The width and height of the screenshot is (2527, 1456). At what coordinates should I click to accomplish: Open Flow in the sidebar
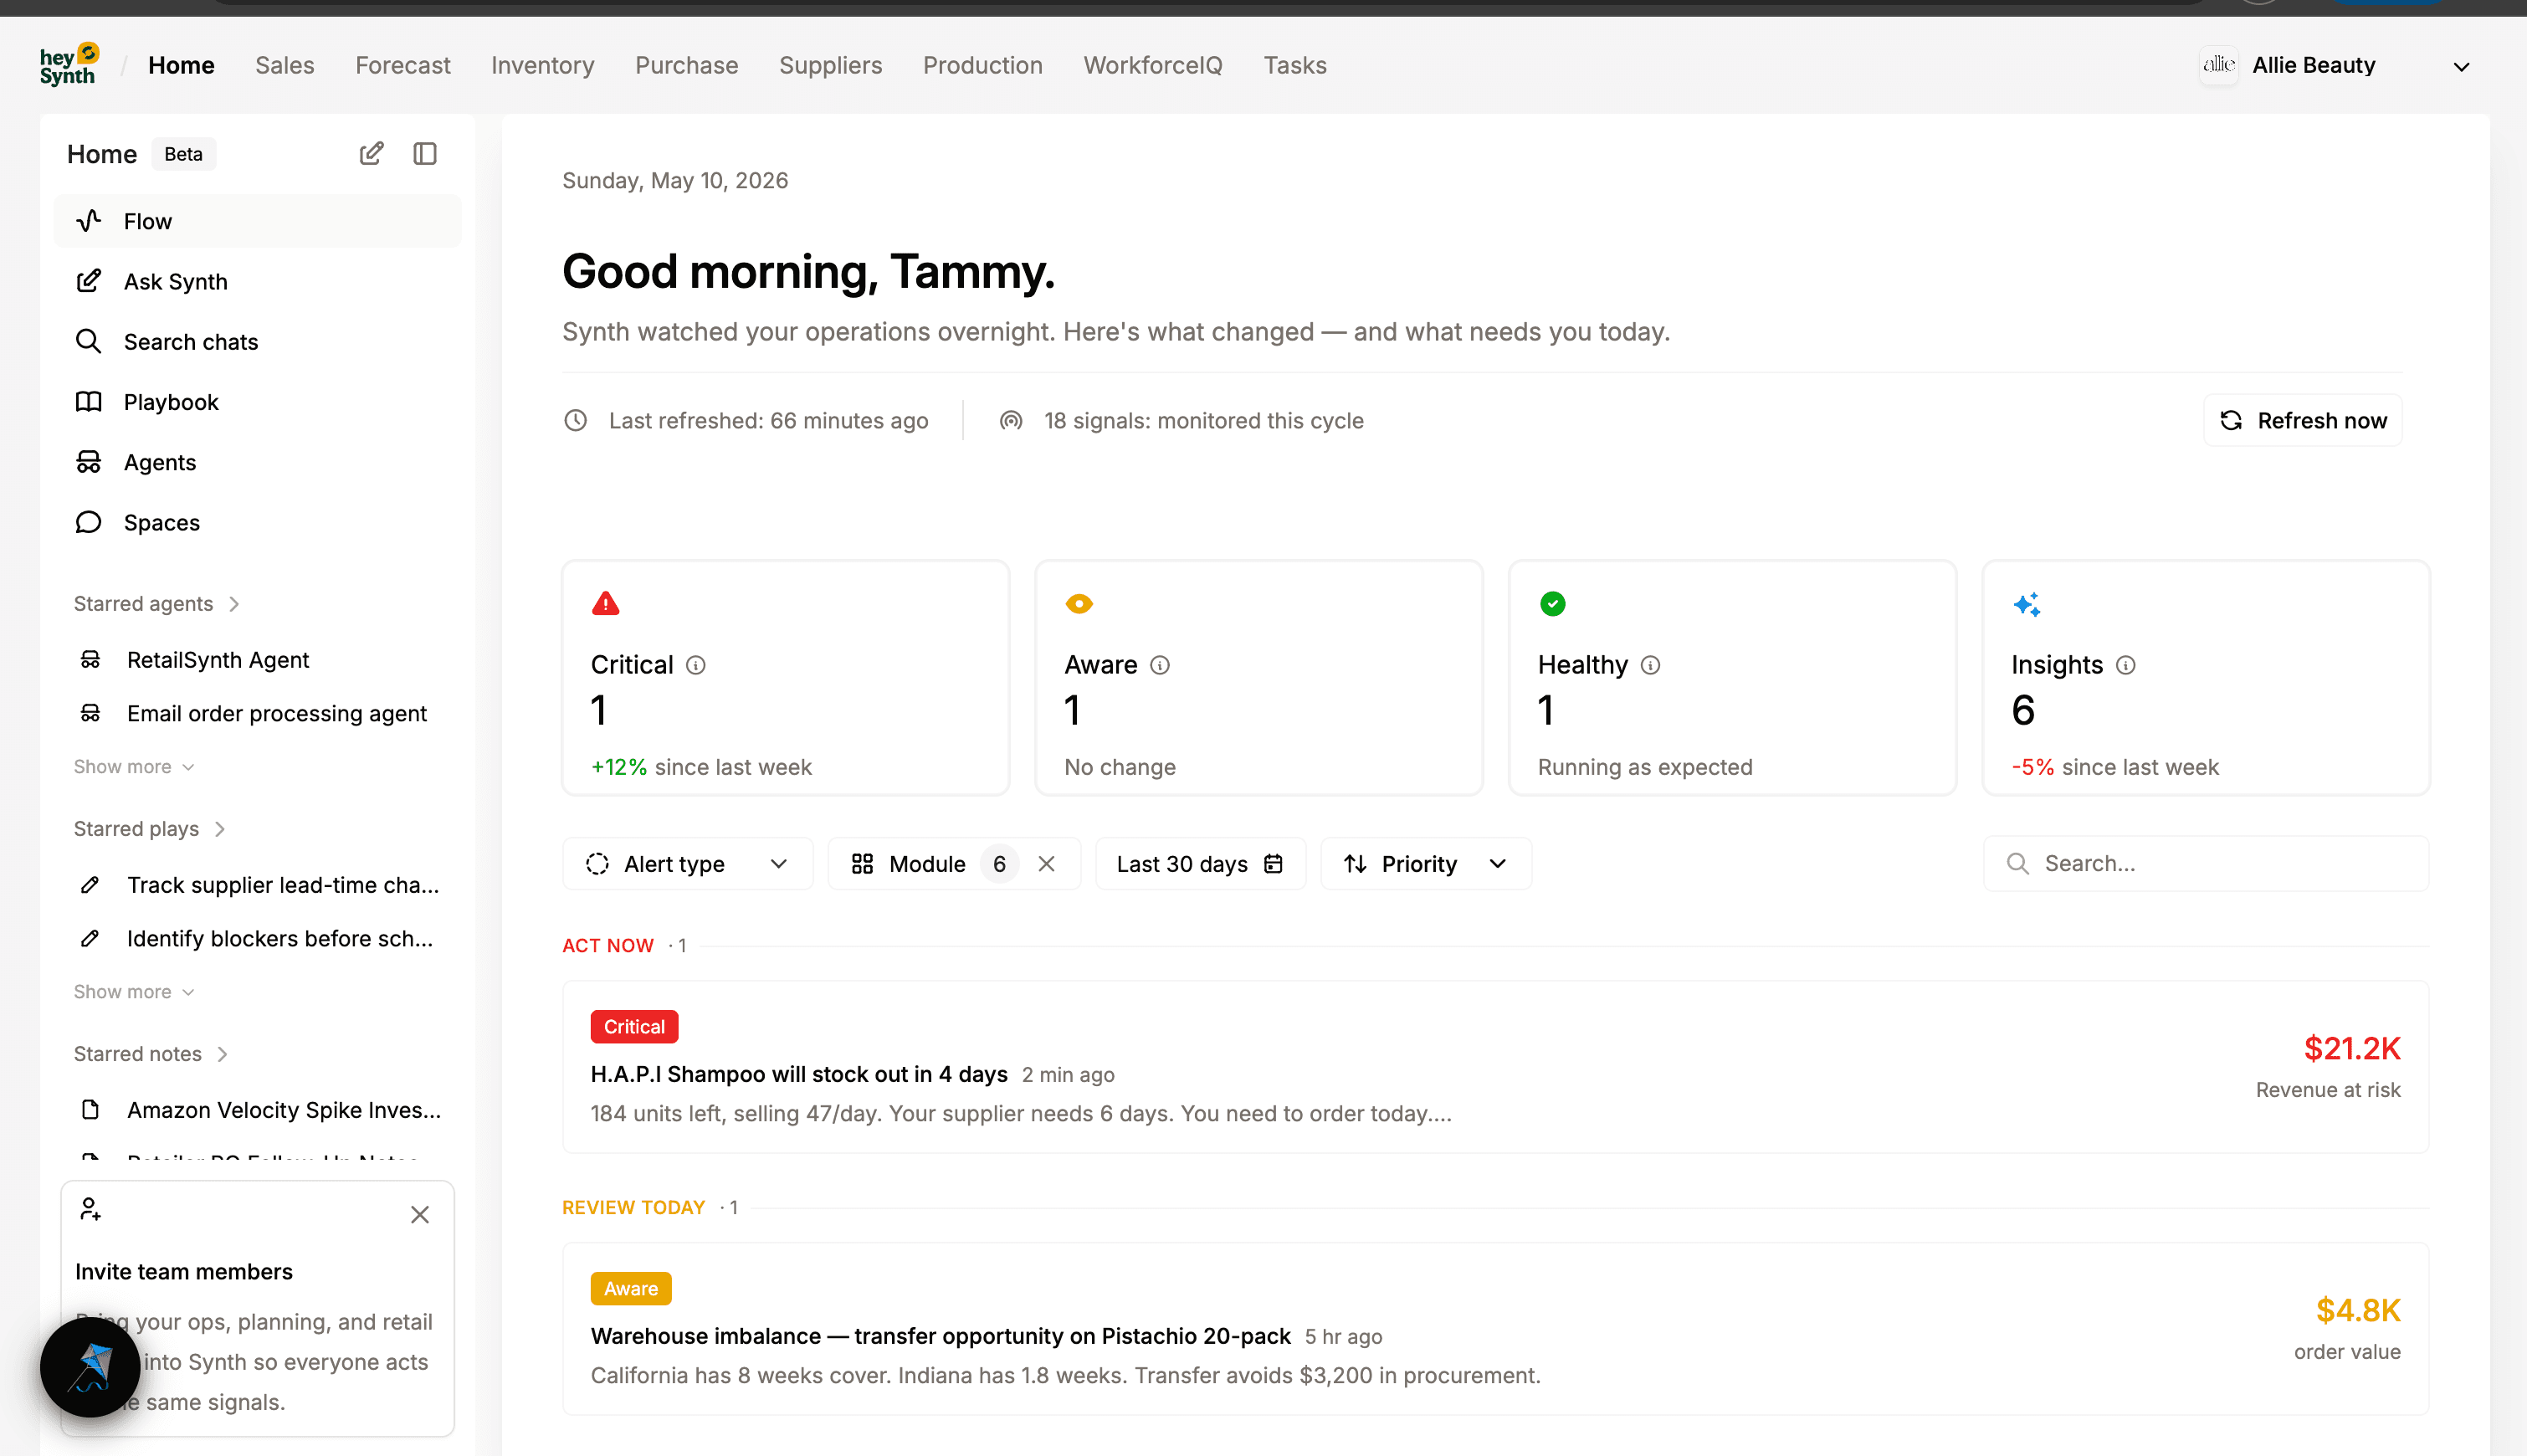coord(257,221)
